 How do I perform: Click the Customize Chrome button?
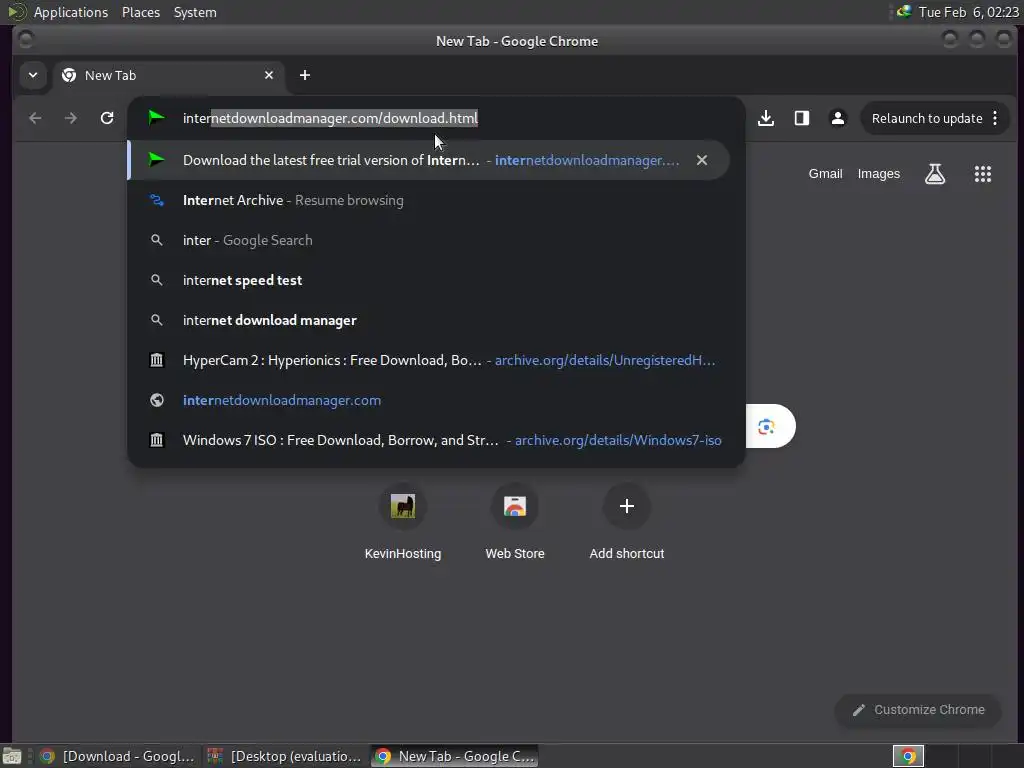(x=918, y=710)
